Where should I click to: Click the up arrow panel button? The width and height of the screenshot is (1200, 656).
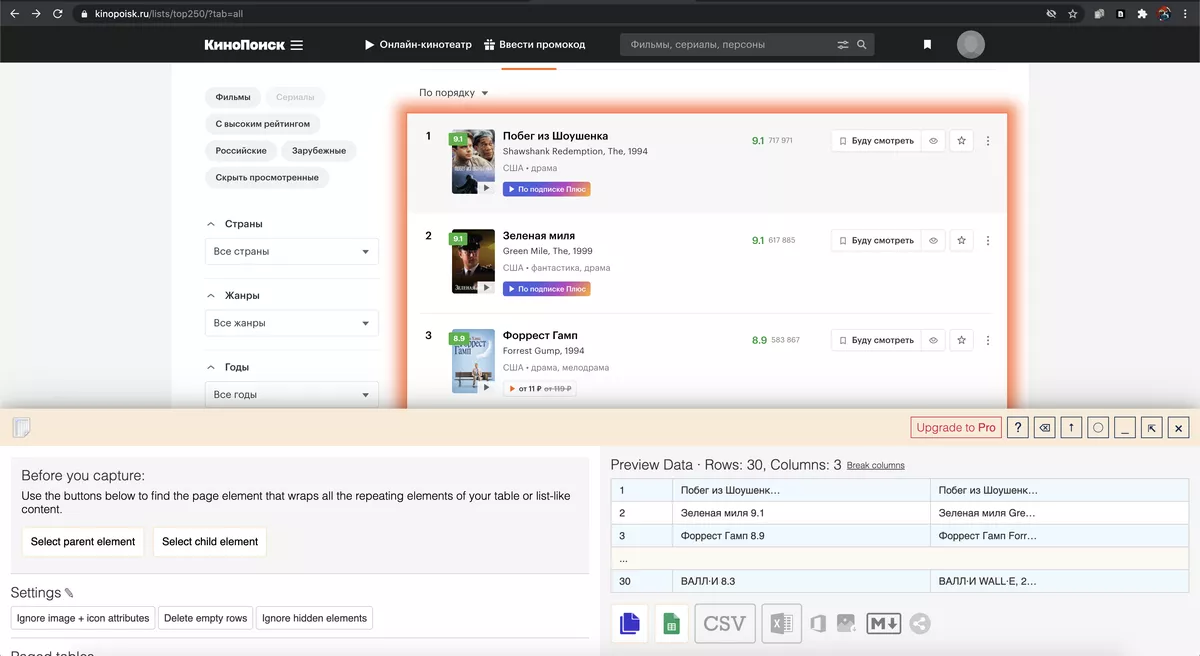(x=1071, y=427)
